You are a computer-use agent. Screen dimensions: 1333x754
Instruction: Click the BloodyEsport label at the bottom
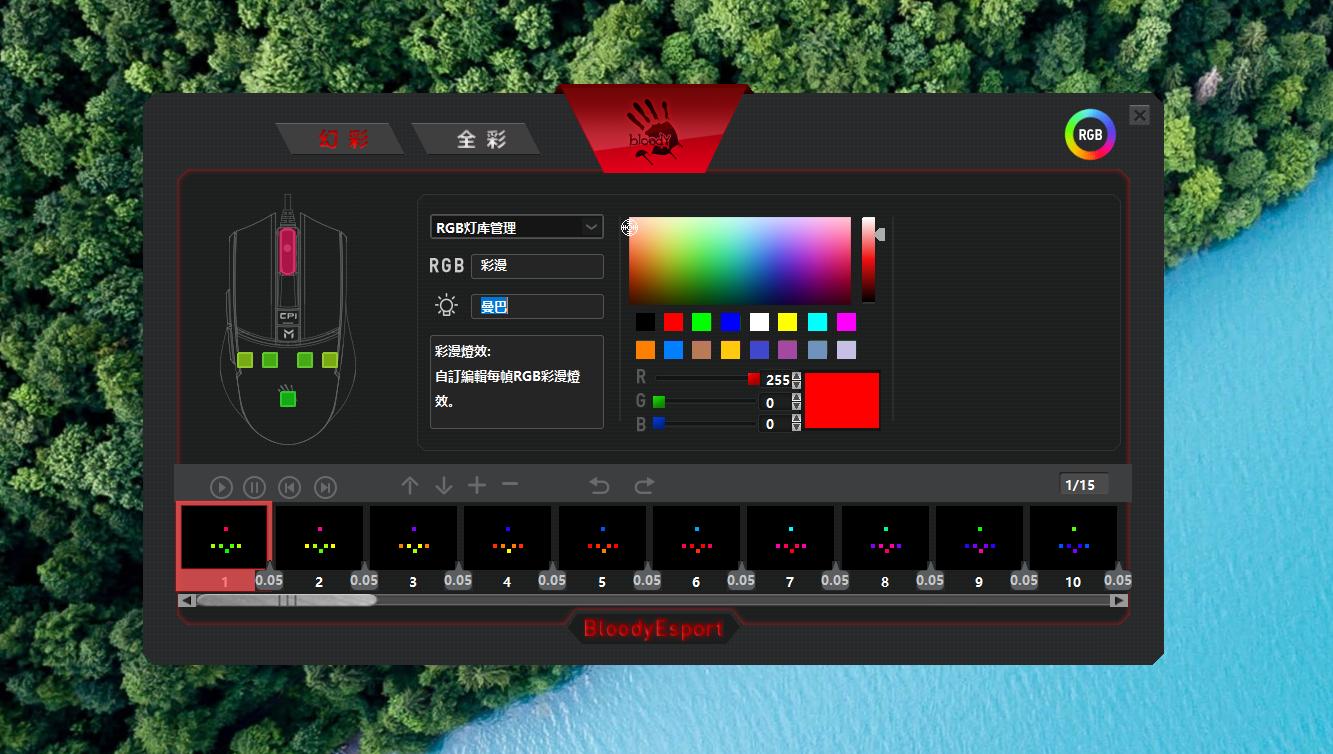tap(652, 628)
